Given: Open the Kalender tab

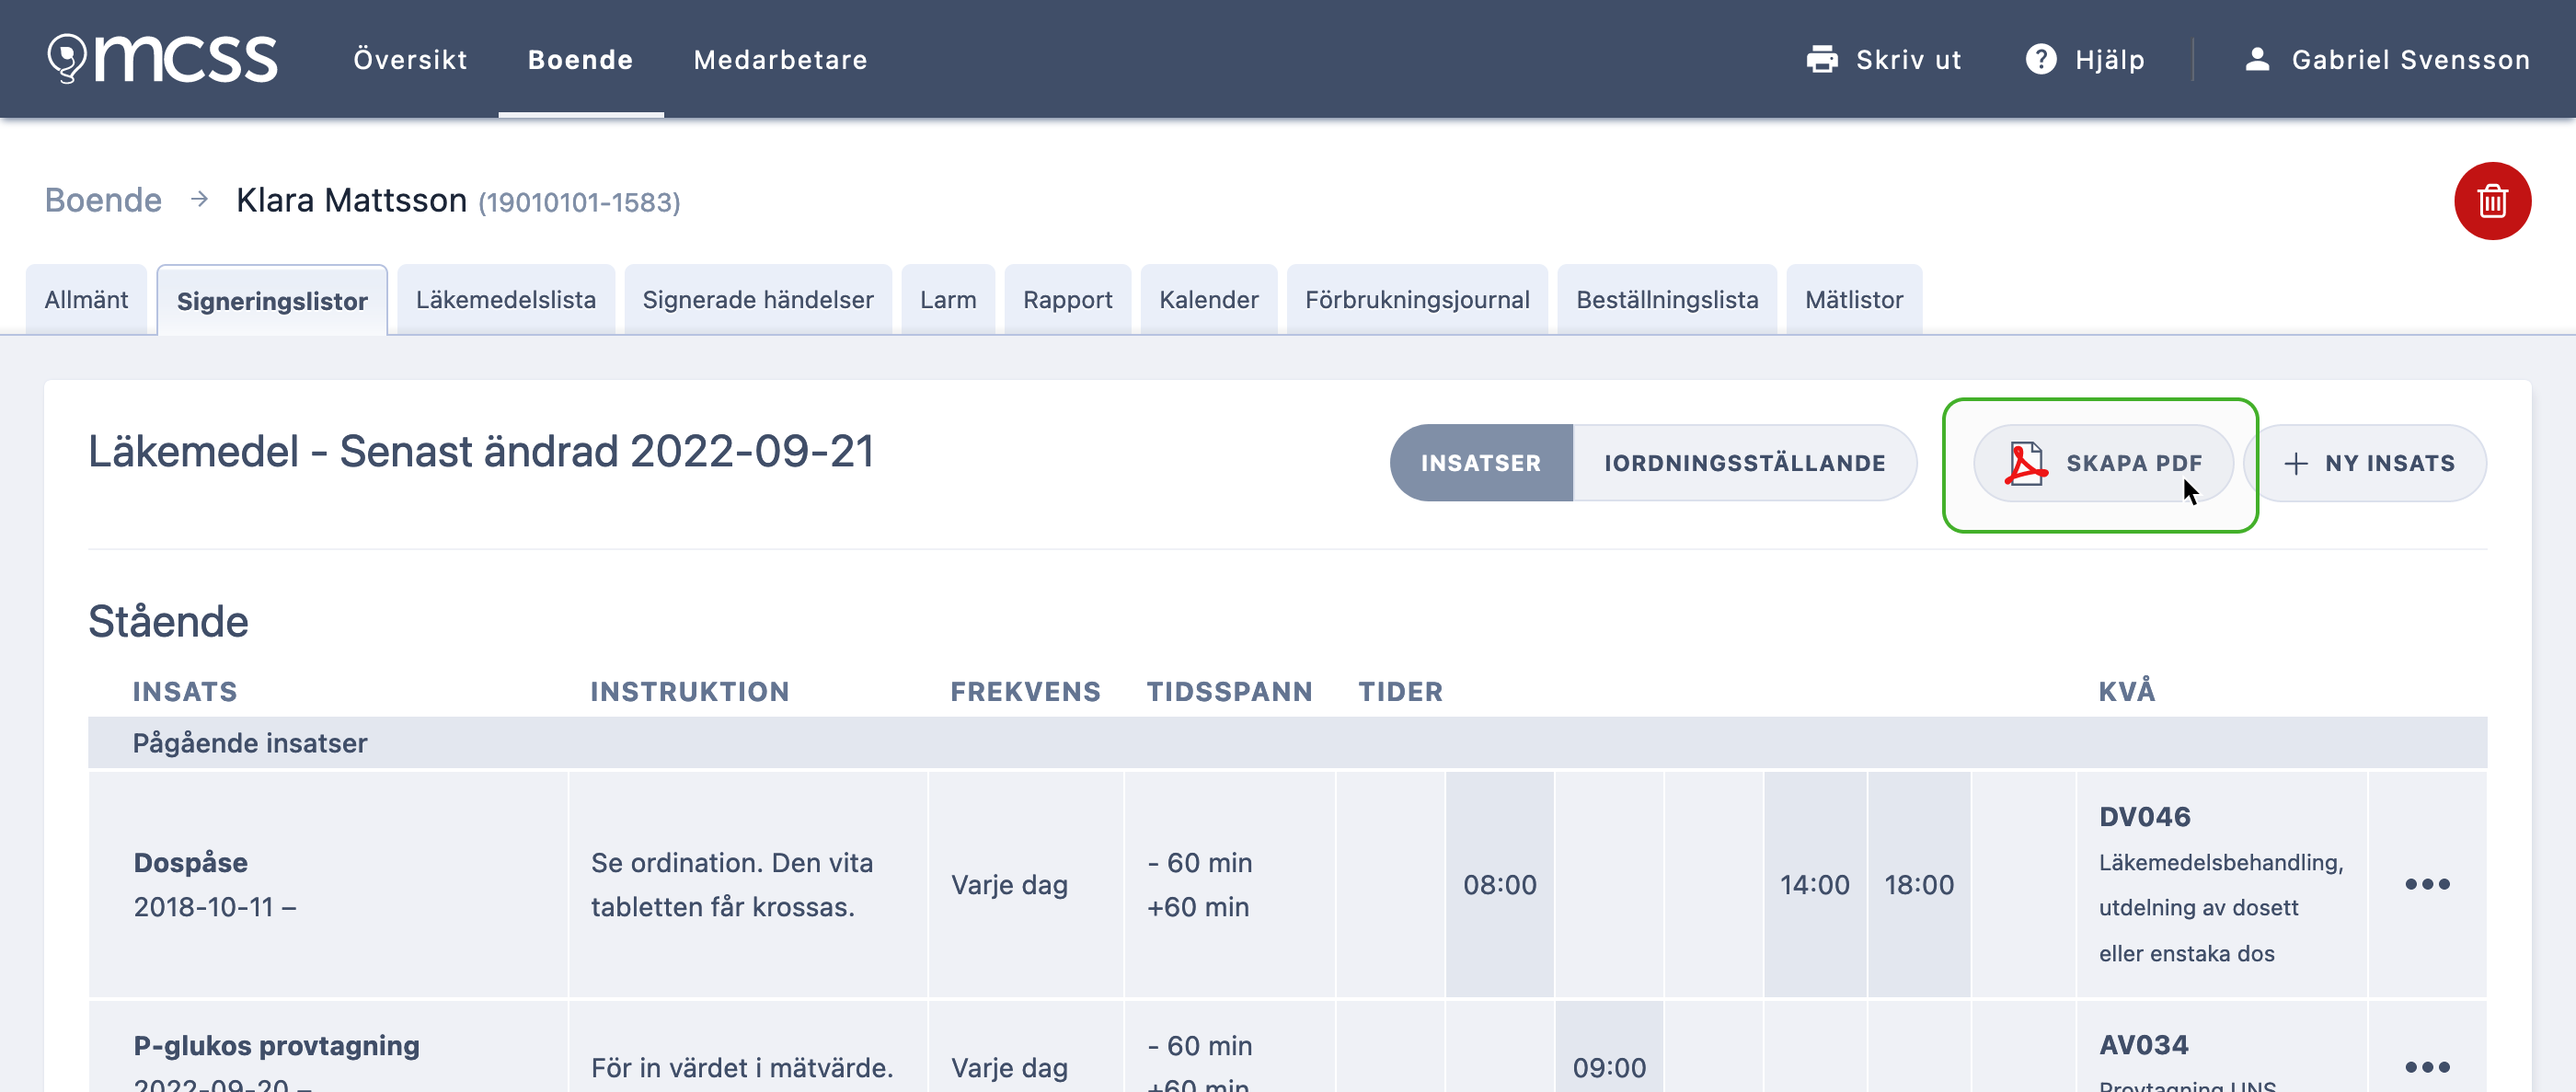Looking at the screenshot, I should [1208, 300].
